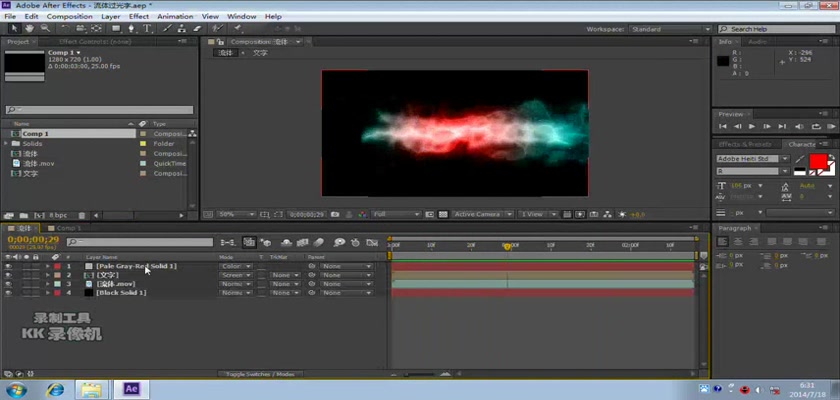The height and width of the screenshot is (400, 840).
Task: Open the Full resolution dropdown
Action: [x=396, y=214]
